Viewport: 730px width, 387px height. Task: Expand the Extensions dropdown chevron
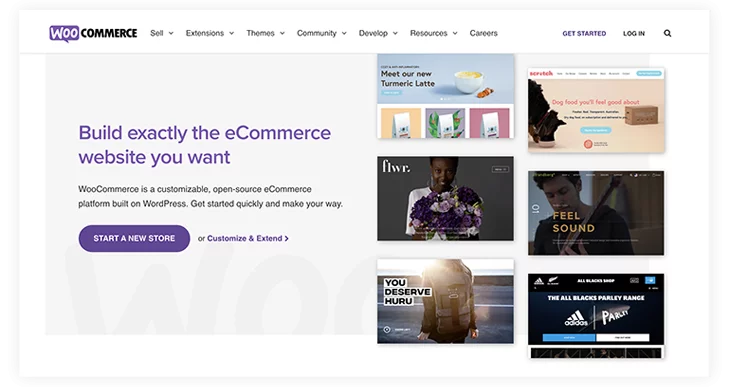tap(231, 34)
